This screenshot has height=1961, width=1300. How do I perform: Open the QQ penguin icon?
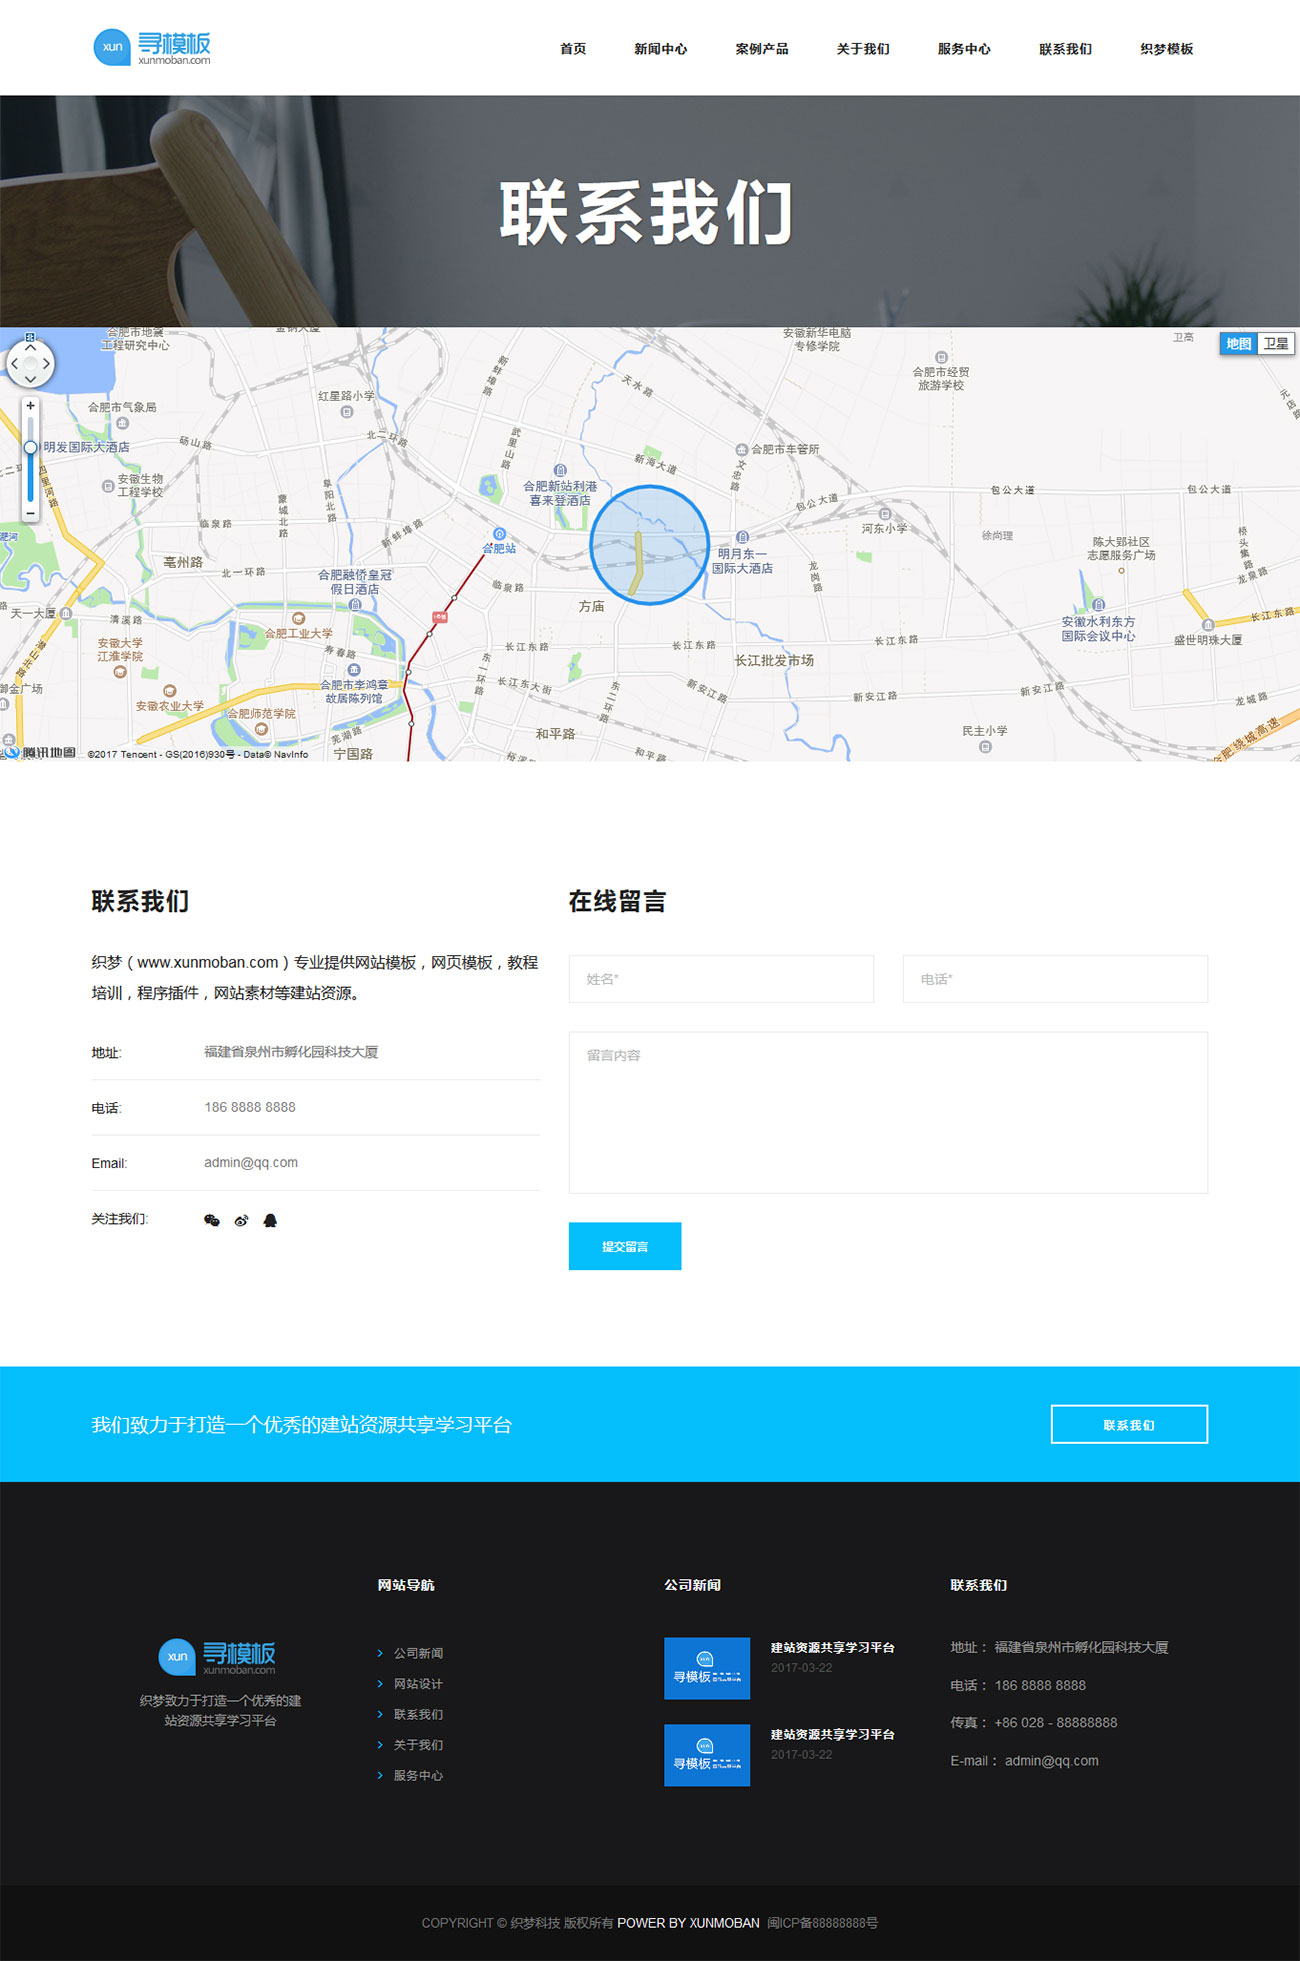pos(270,1220)
